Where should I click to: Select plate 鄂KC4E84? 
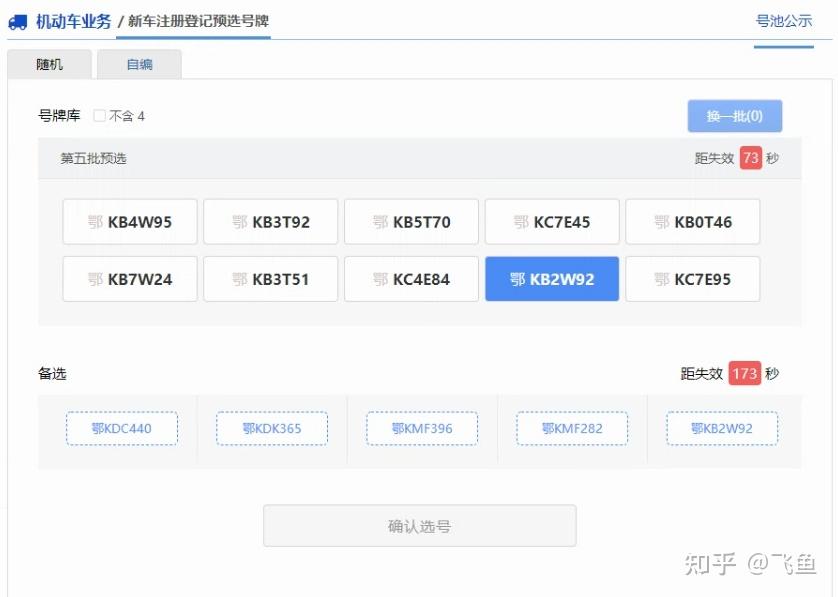point(411,279)
